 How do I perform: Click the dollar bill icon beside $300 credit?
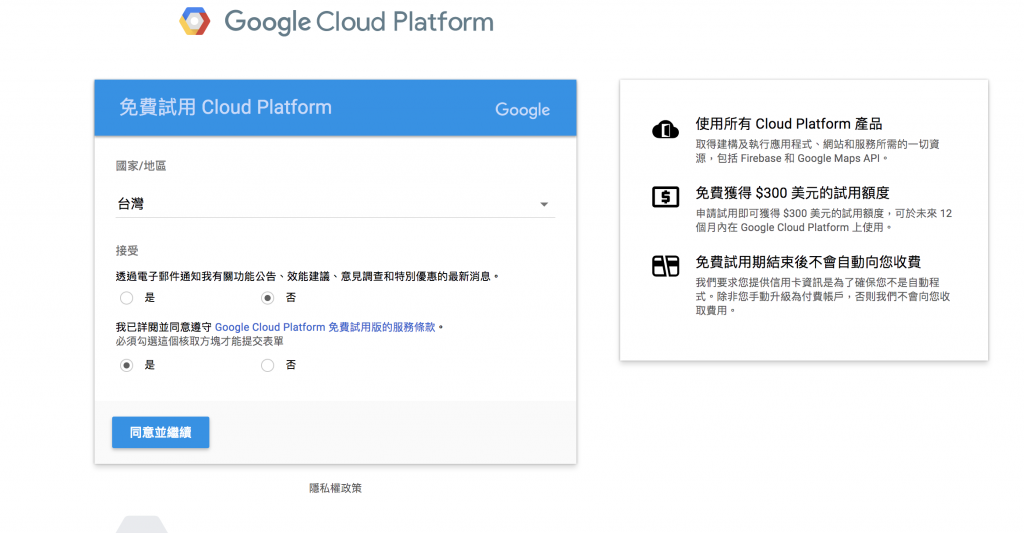pyautogui.click(x=665, y=197)
